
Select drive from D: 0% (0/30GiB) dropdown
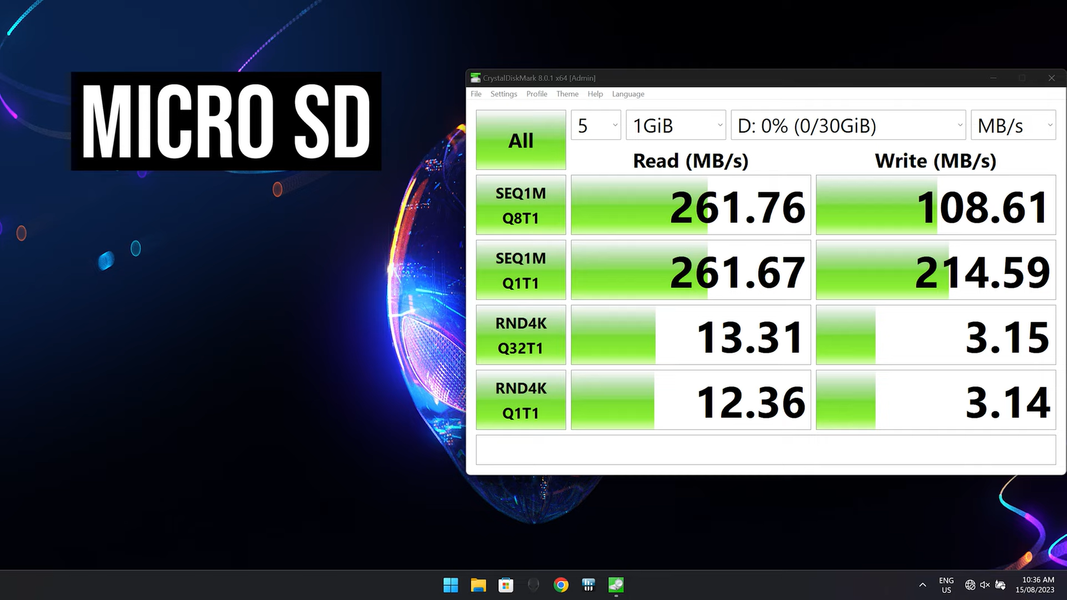(x=848, y=126)
